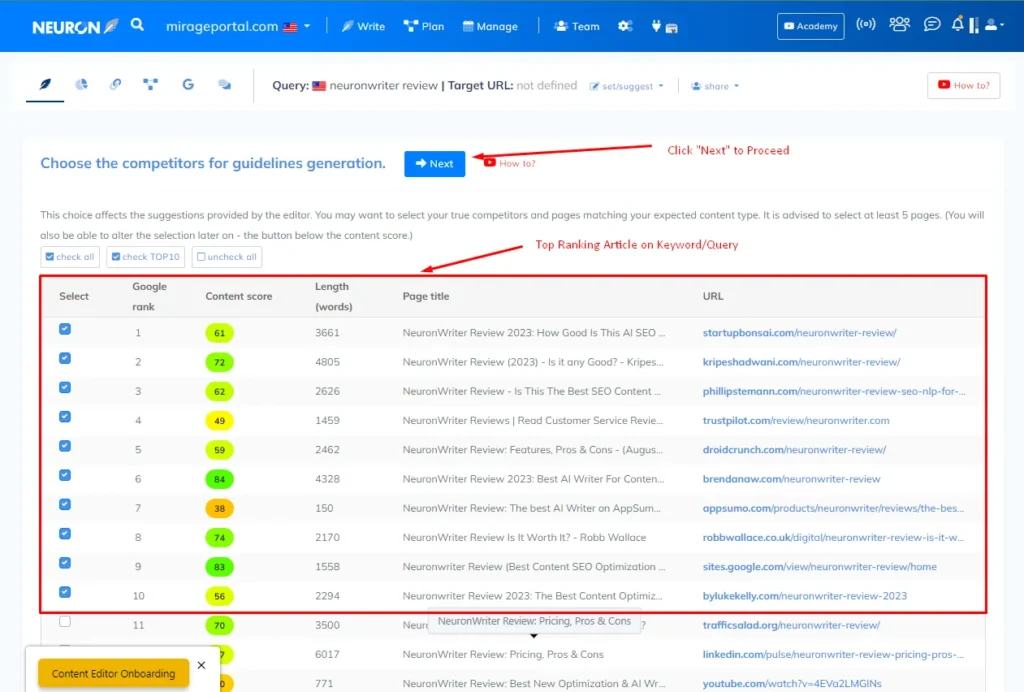Open the trafficsalad.org URL link
Viewport: 1024px width, 692px height.
[x=792, y=625]
